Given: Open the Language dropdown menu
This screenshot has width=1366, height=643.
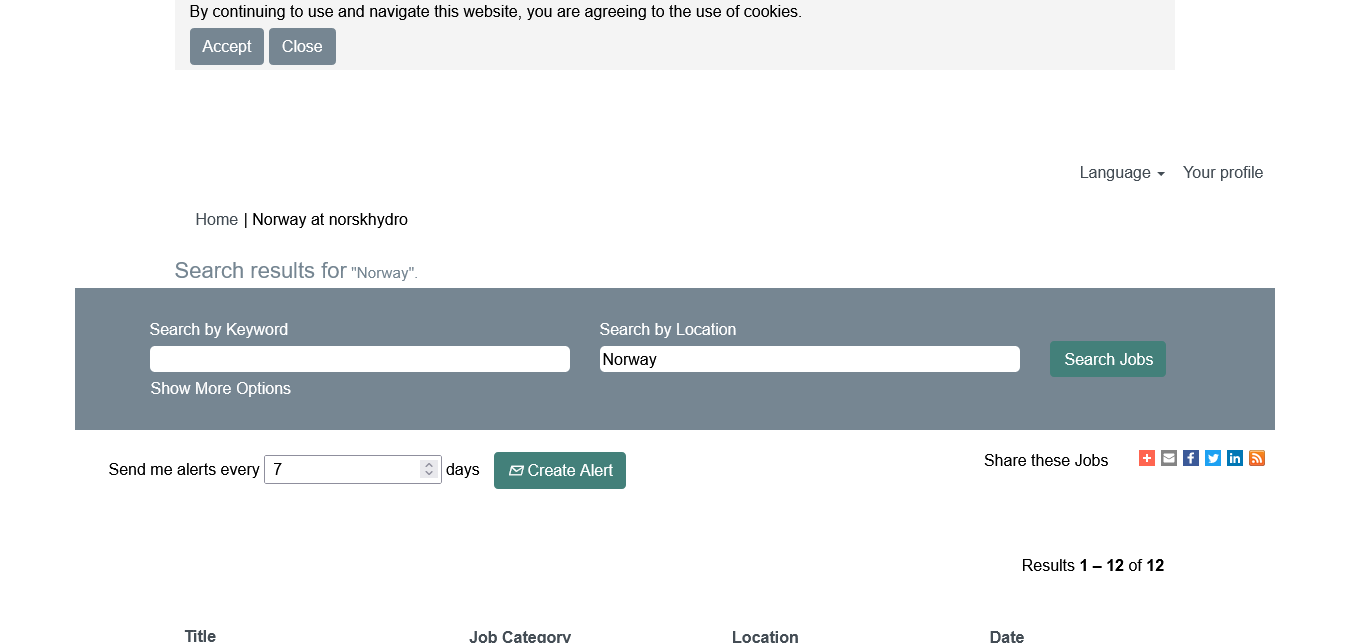Looking at the screenshot, I should (x=1121, y=173).
